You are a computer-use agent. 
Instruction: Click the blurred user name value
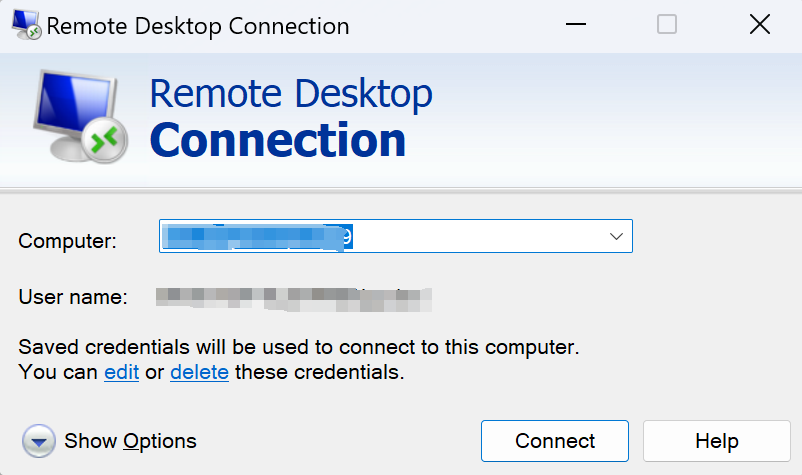coord(293,297)
